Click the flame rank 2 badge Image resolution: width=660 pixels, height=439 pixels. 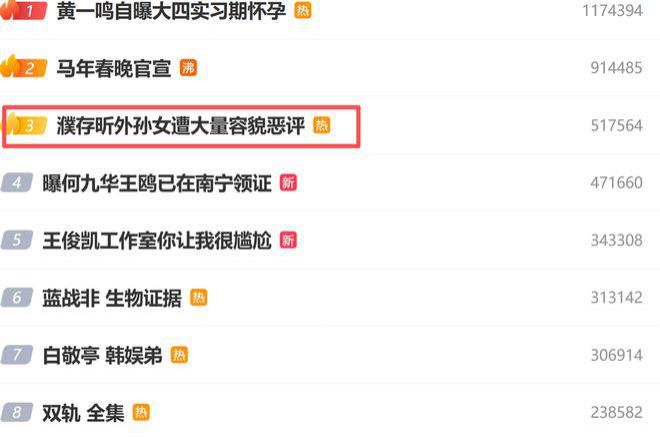24,68
